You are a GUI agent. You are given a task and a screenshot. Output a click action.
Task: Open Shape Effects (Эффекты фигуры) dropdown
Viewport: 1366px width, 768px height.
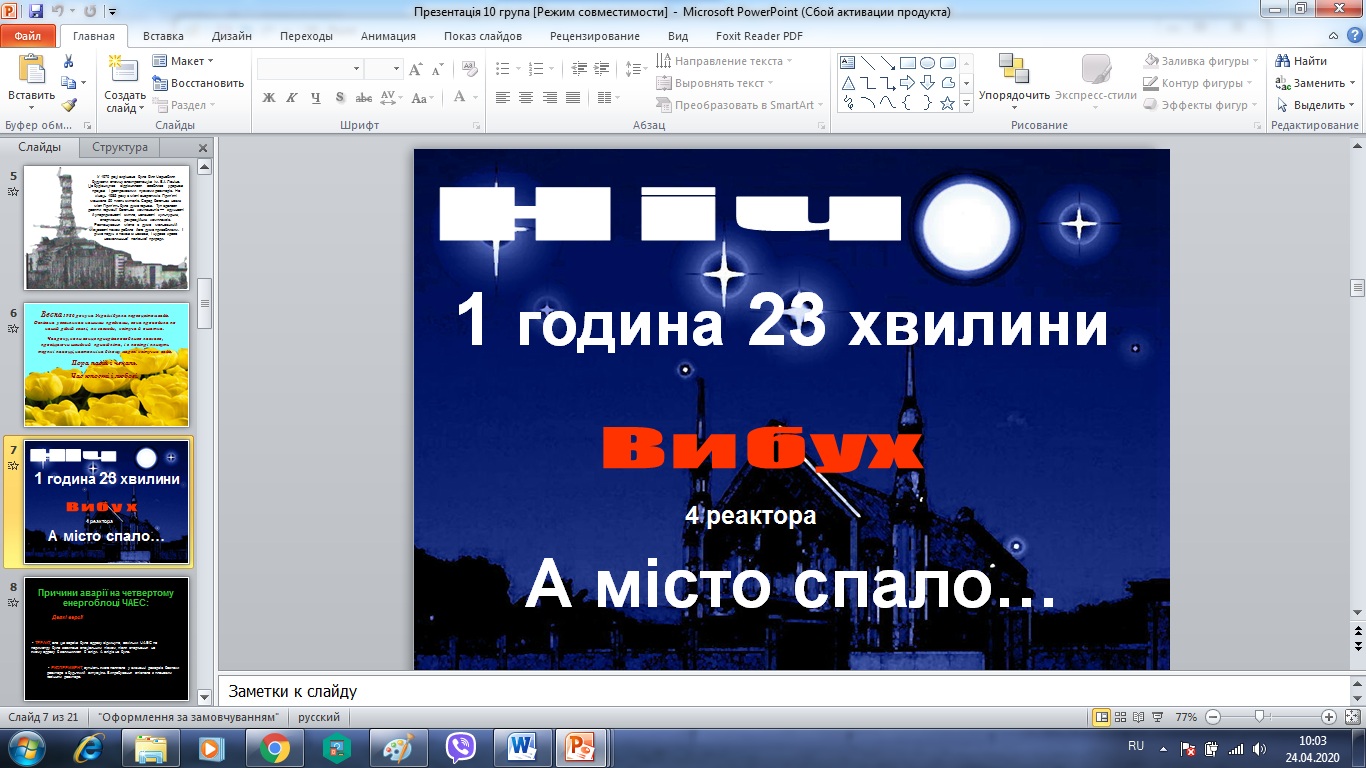[x=1201, y=105]
